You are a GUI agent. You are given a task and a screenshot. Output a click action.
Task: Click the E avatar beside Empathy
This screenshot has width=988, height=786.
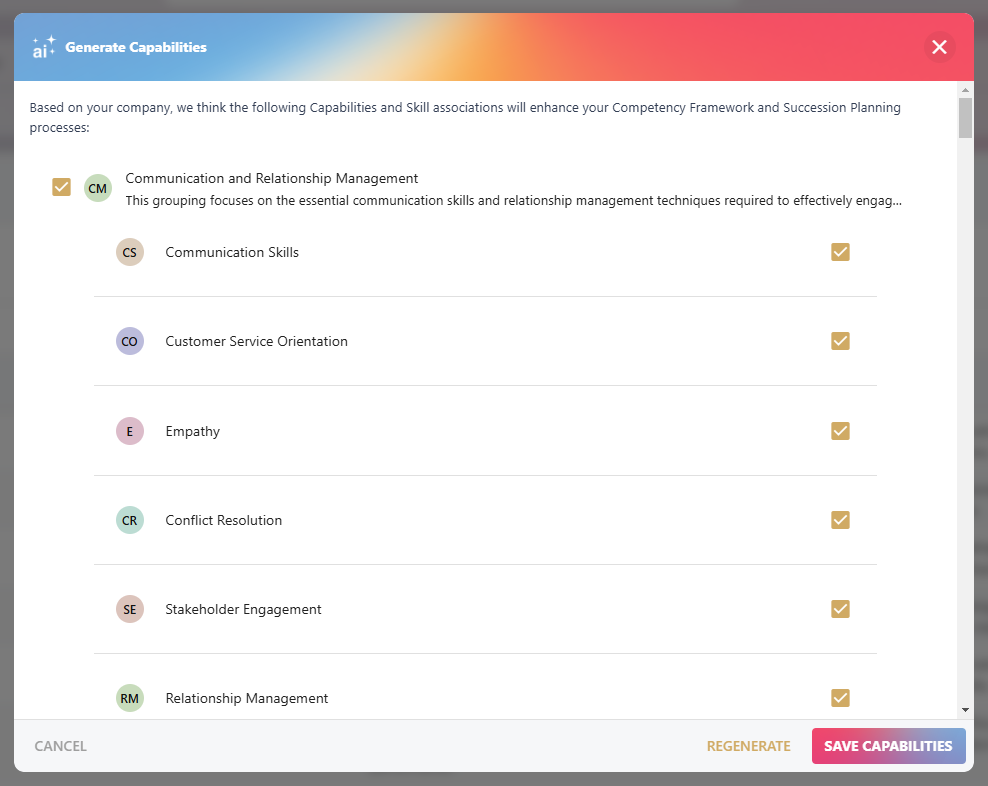(130, 431)
